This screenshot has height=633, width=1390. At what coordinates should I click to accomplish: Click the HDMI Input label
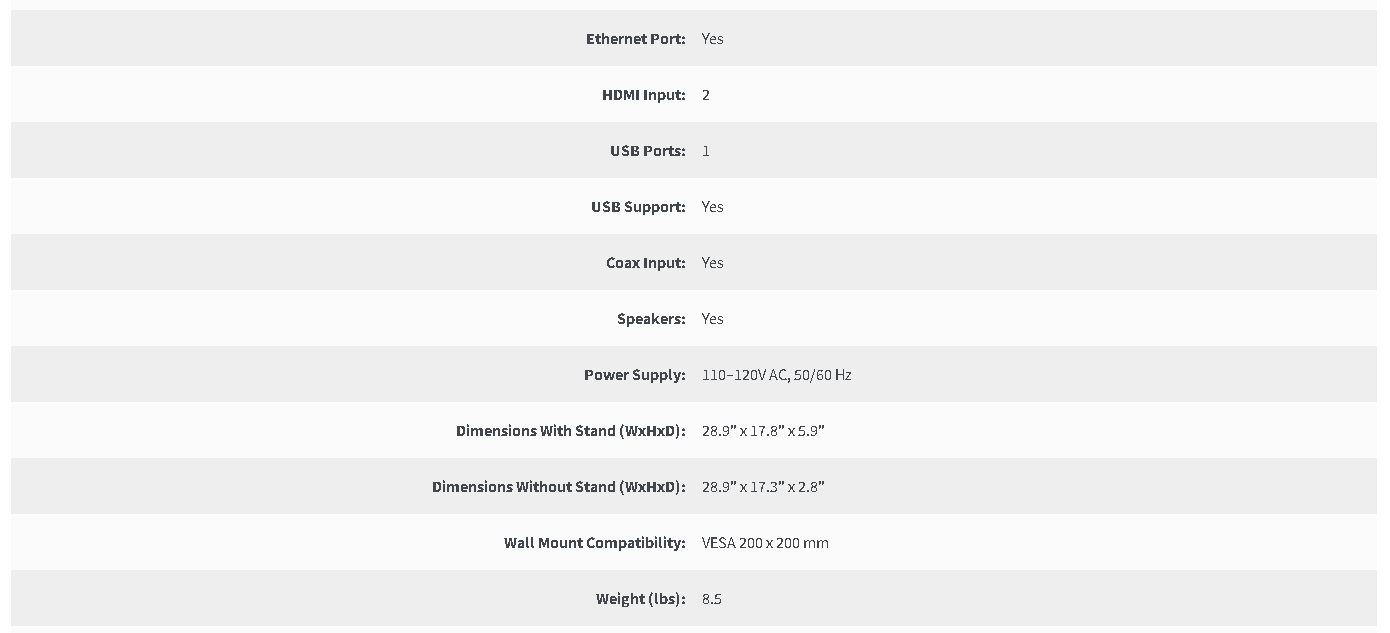(644, 95)
